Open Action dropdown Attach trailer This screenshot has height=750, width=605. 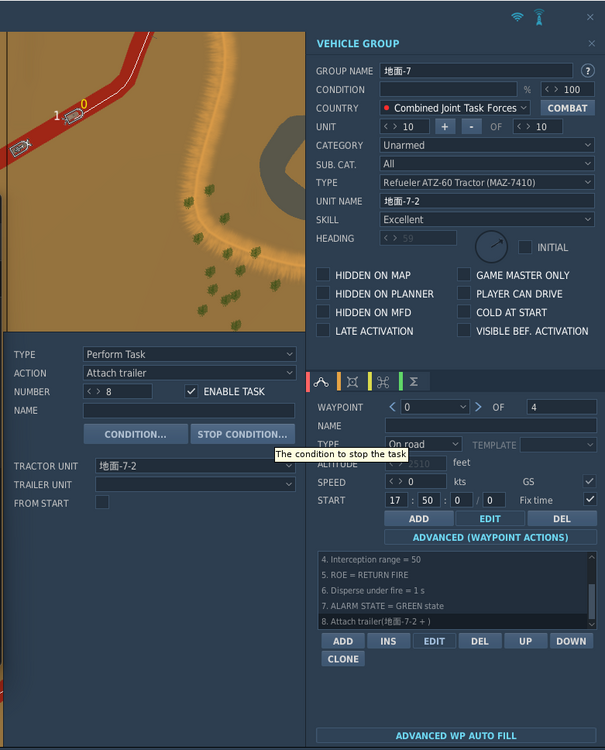pos(189,373)
